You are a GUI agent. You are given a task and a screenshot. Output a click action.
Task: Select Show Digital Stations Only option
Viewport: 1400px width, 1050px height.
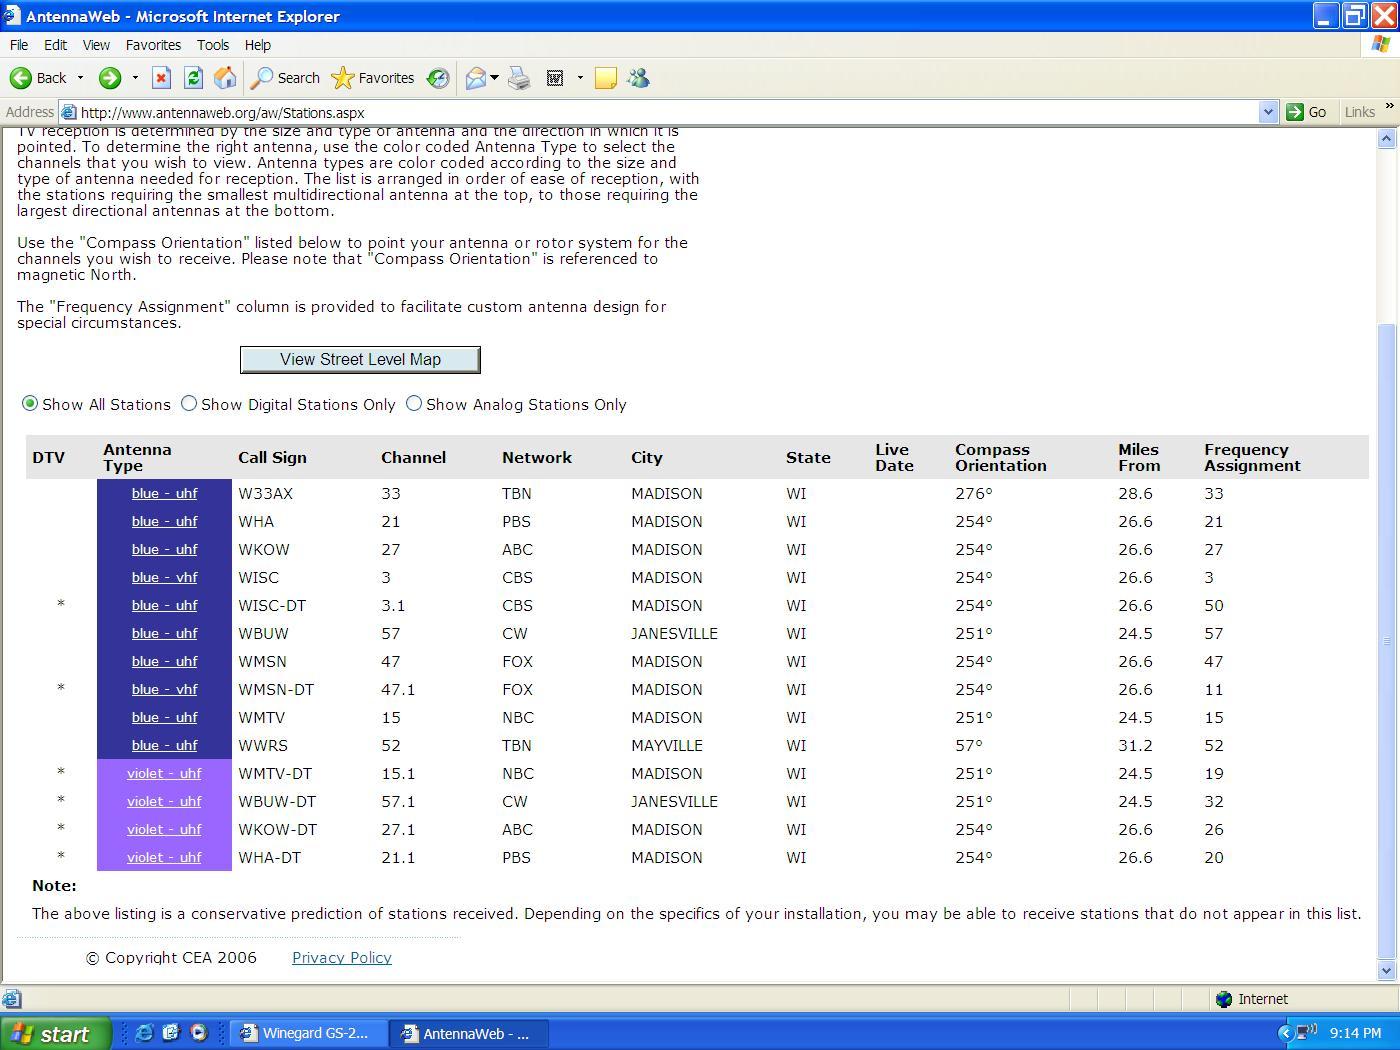189,404
